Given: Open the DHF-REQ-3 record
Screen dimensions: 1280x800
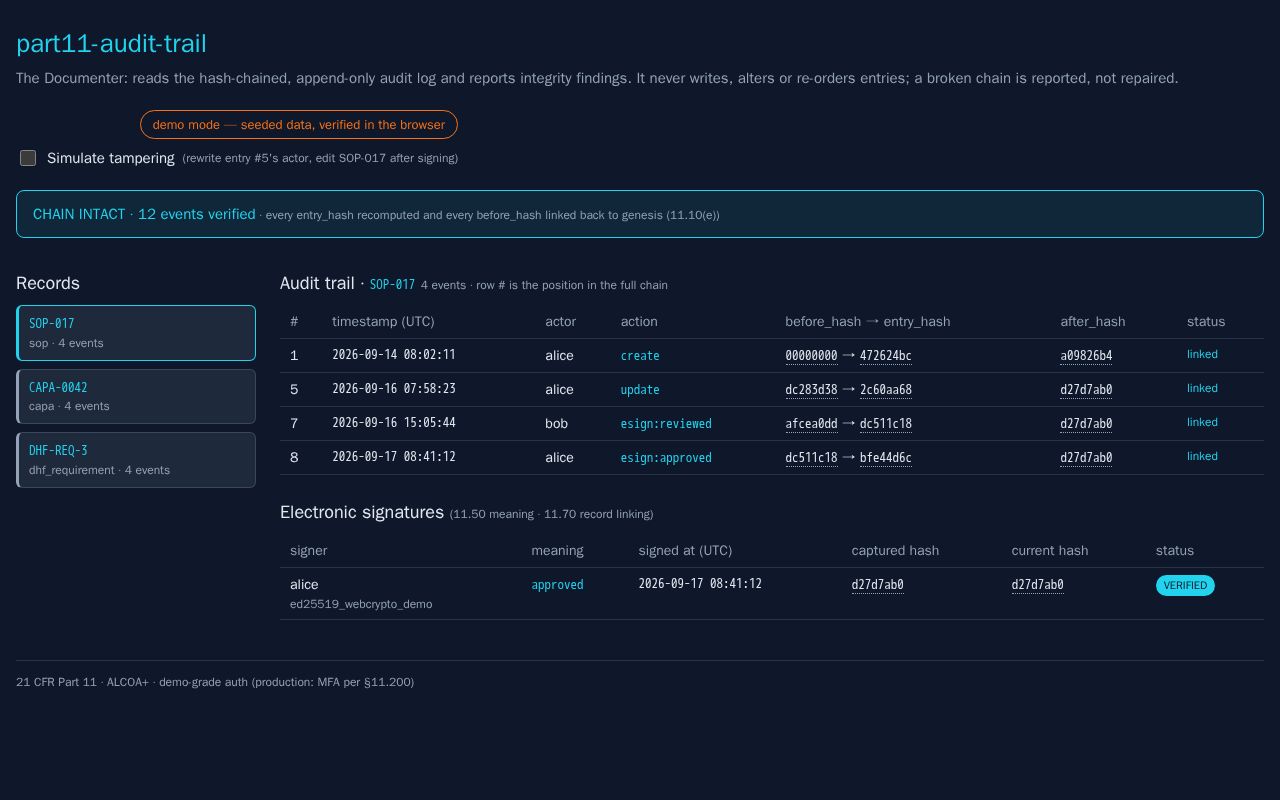Looking at the screenshot, I should [136, 460].
